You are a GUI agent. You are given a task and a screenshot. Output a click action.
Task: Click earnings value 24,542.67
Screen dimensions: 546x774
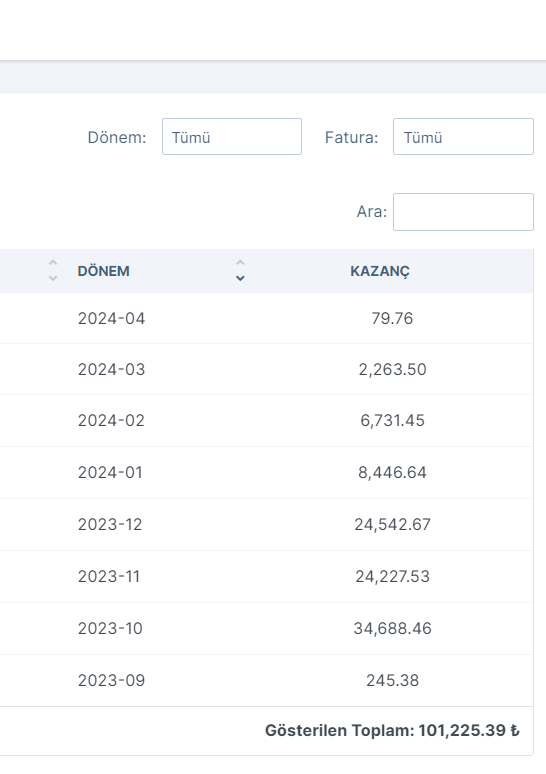[392, 524]
